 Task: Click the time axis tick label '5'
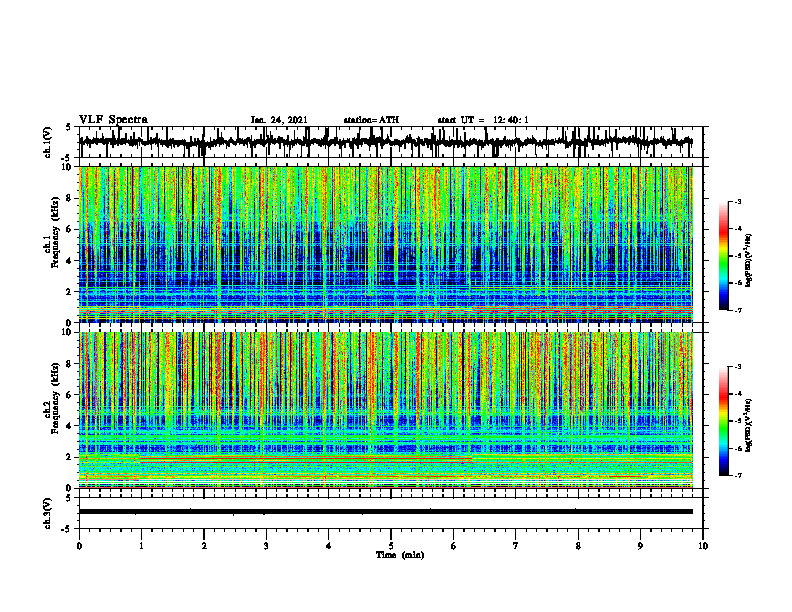tap(391, 546)
